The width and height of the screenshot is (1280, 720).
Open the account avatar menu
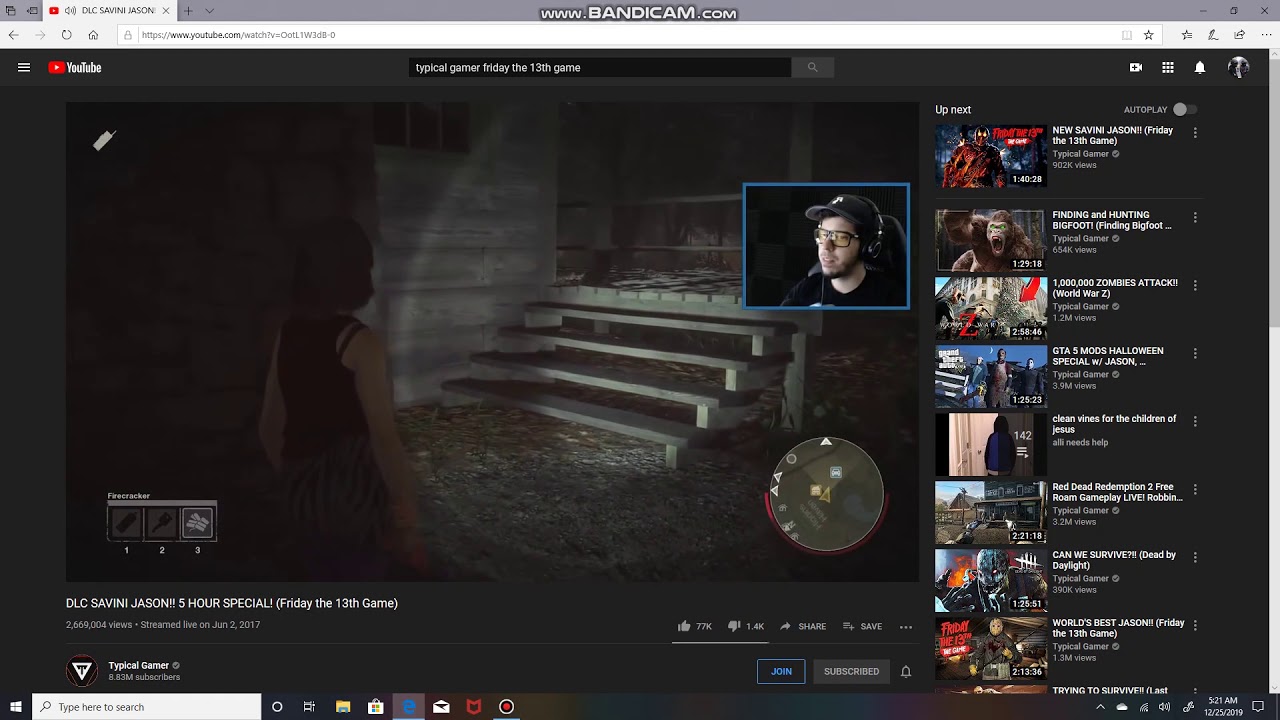pyautogui.click(x=1238, y=67)
